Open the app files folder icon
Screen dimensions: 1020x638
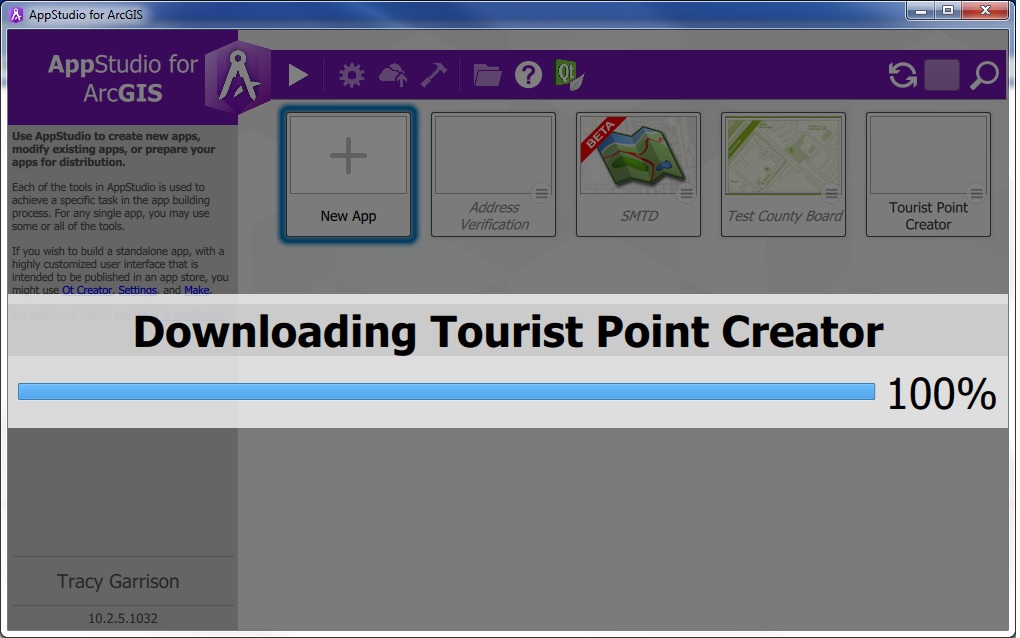click(x=487, y=75)
